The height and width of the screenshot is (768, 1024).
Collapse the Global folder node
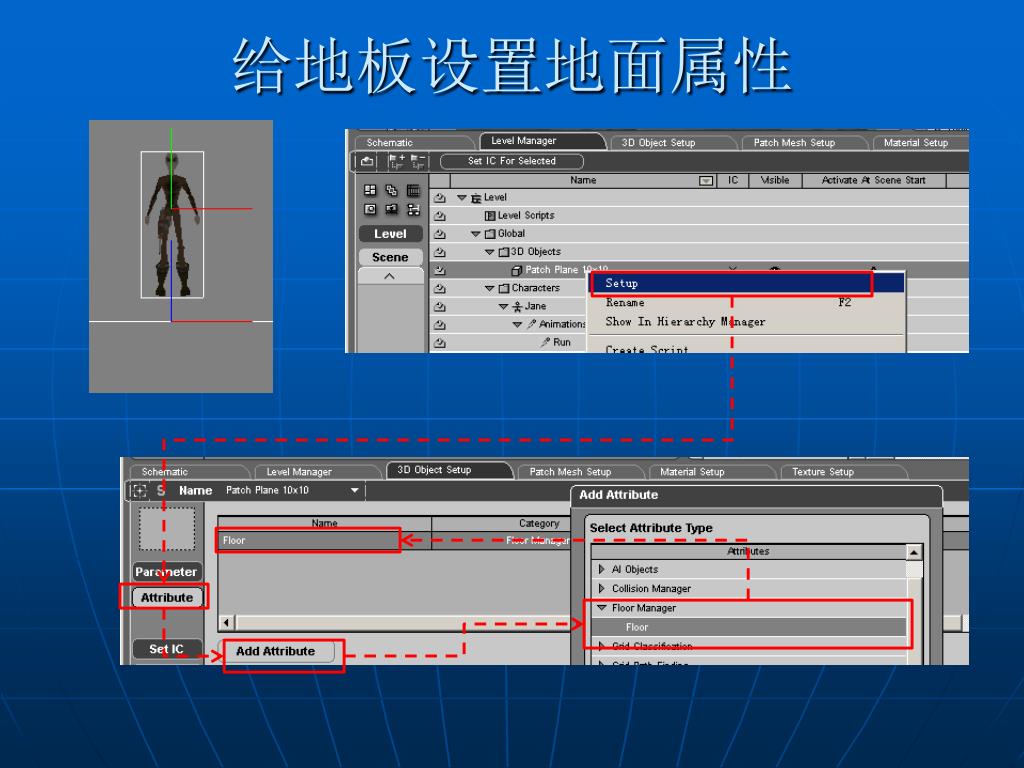pos(475,234)
